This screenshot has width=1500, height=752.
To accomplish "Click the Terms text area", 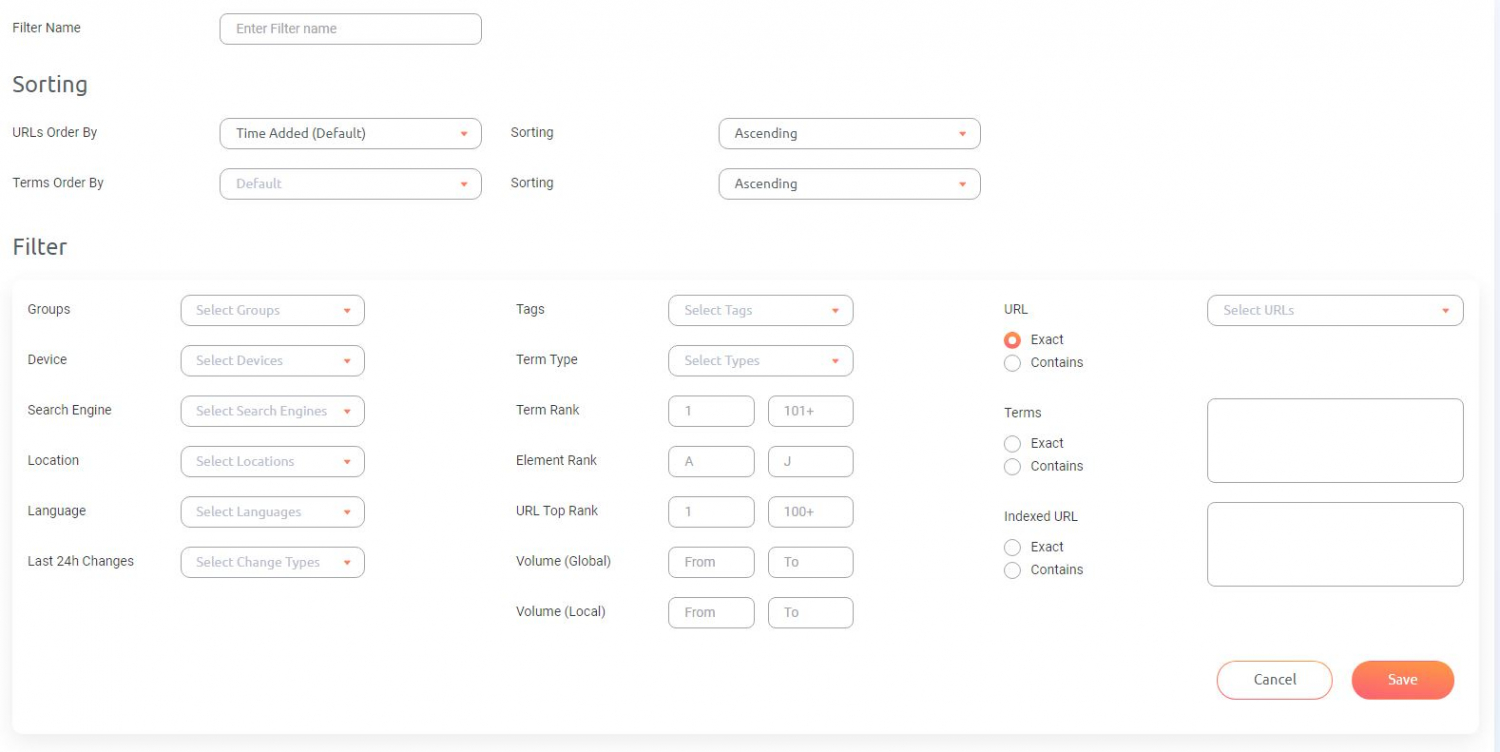I will point(1334,440).
